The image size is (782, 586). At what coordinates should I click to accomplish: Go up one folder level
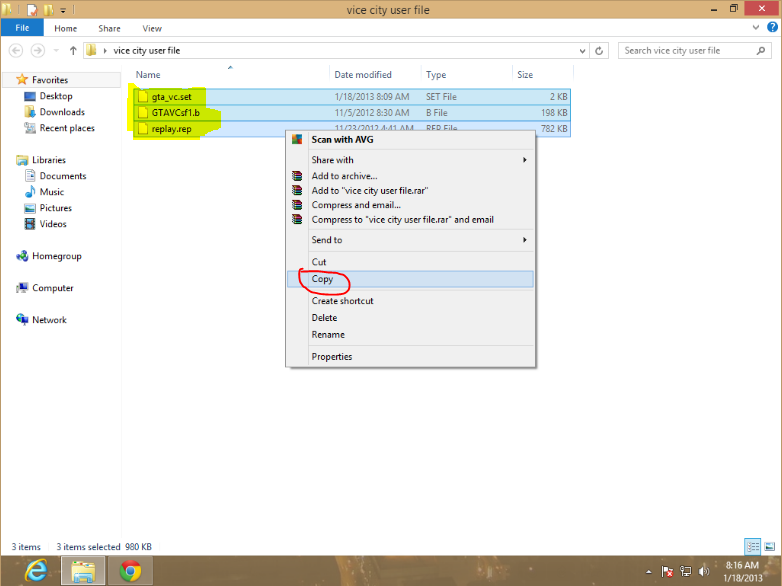(x=73, y=50)
